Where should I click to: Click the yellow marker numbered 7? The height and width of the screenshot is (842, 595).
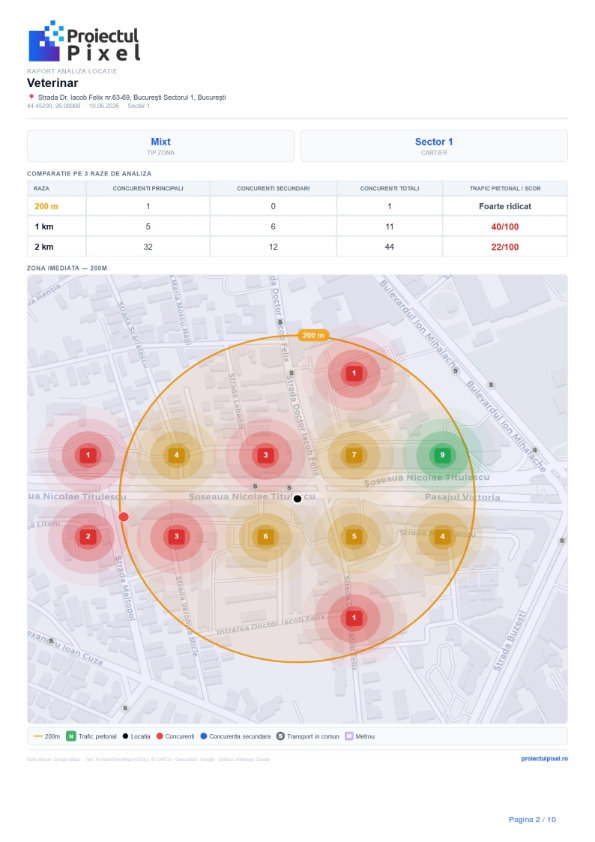354,455
